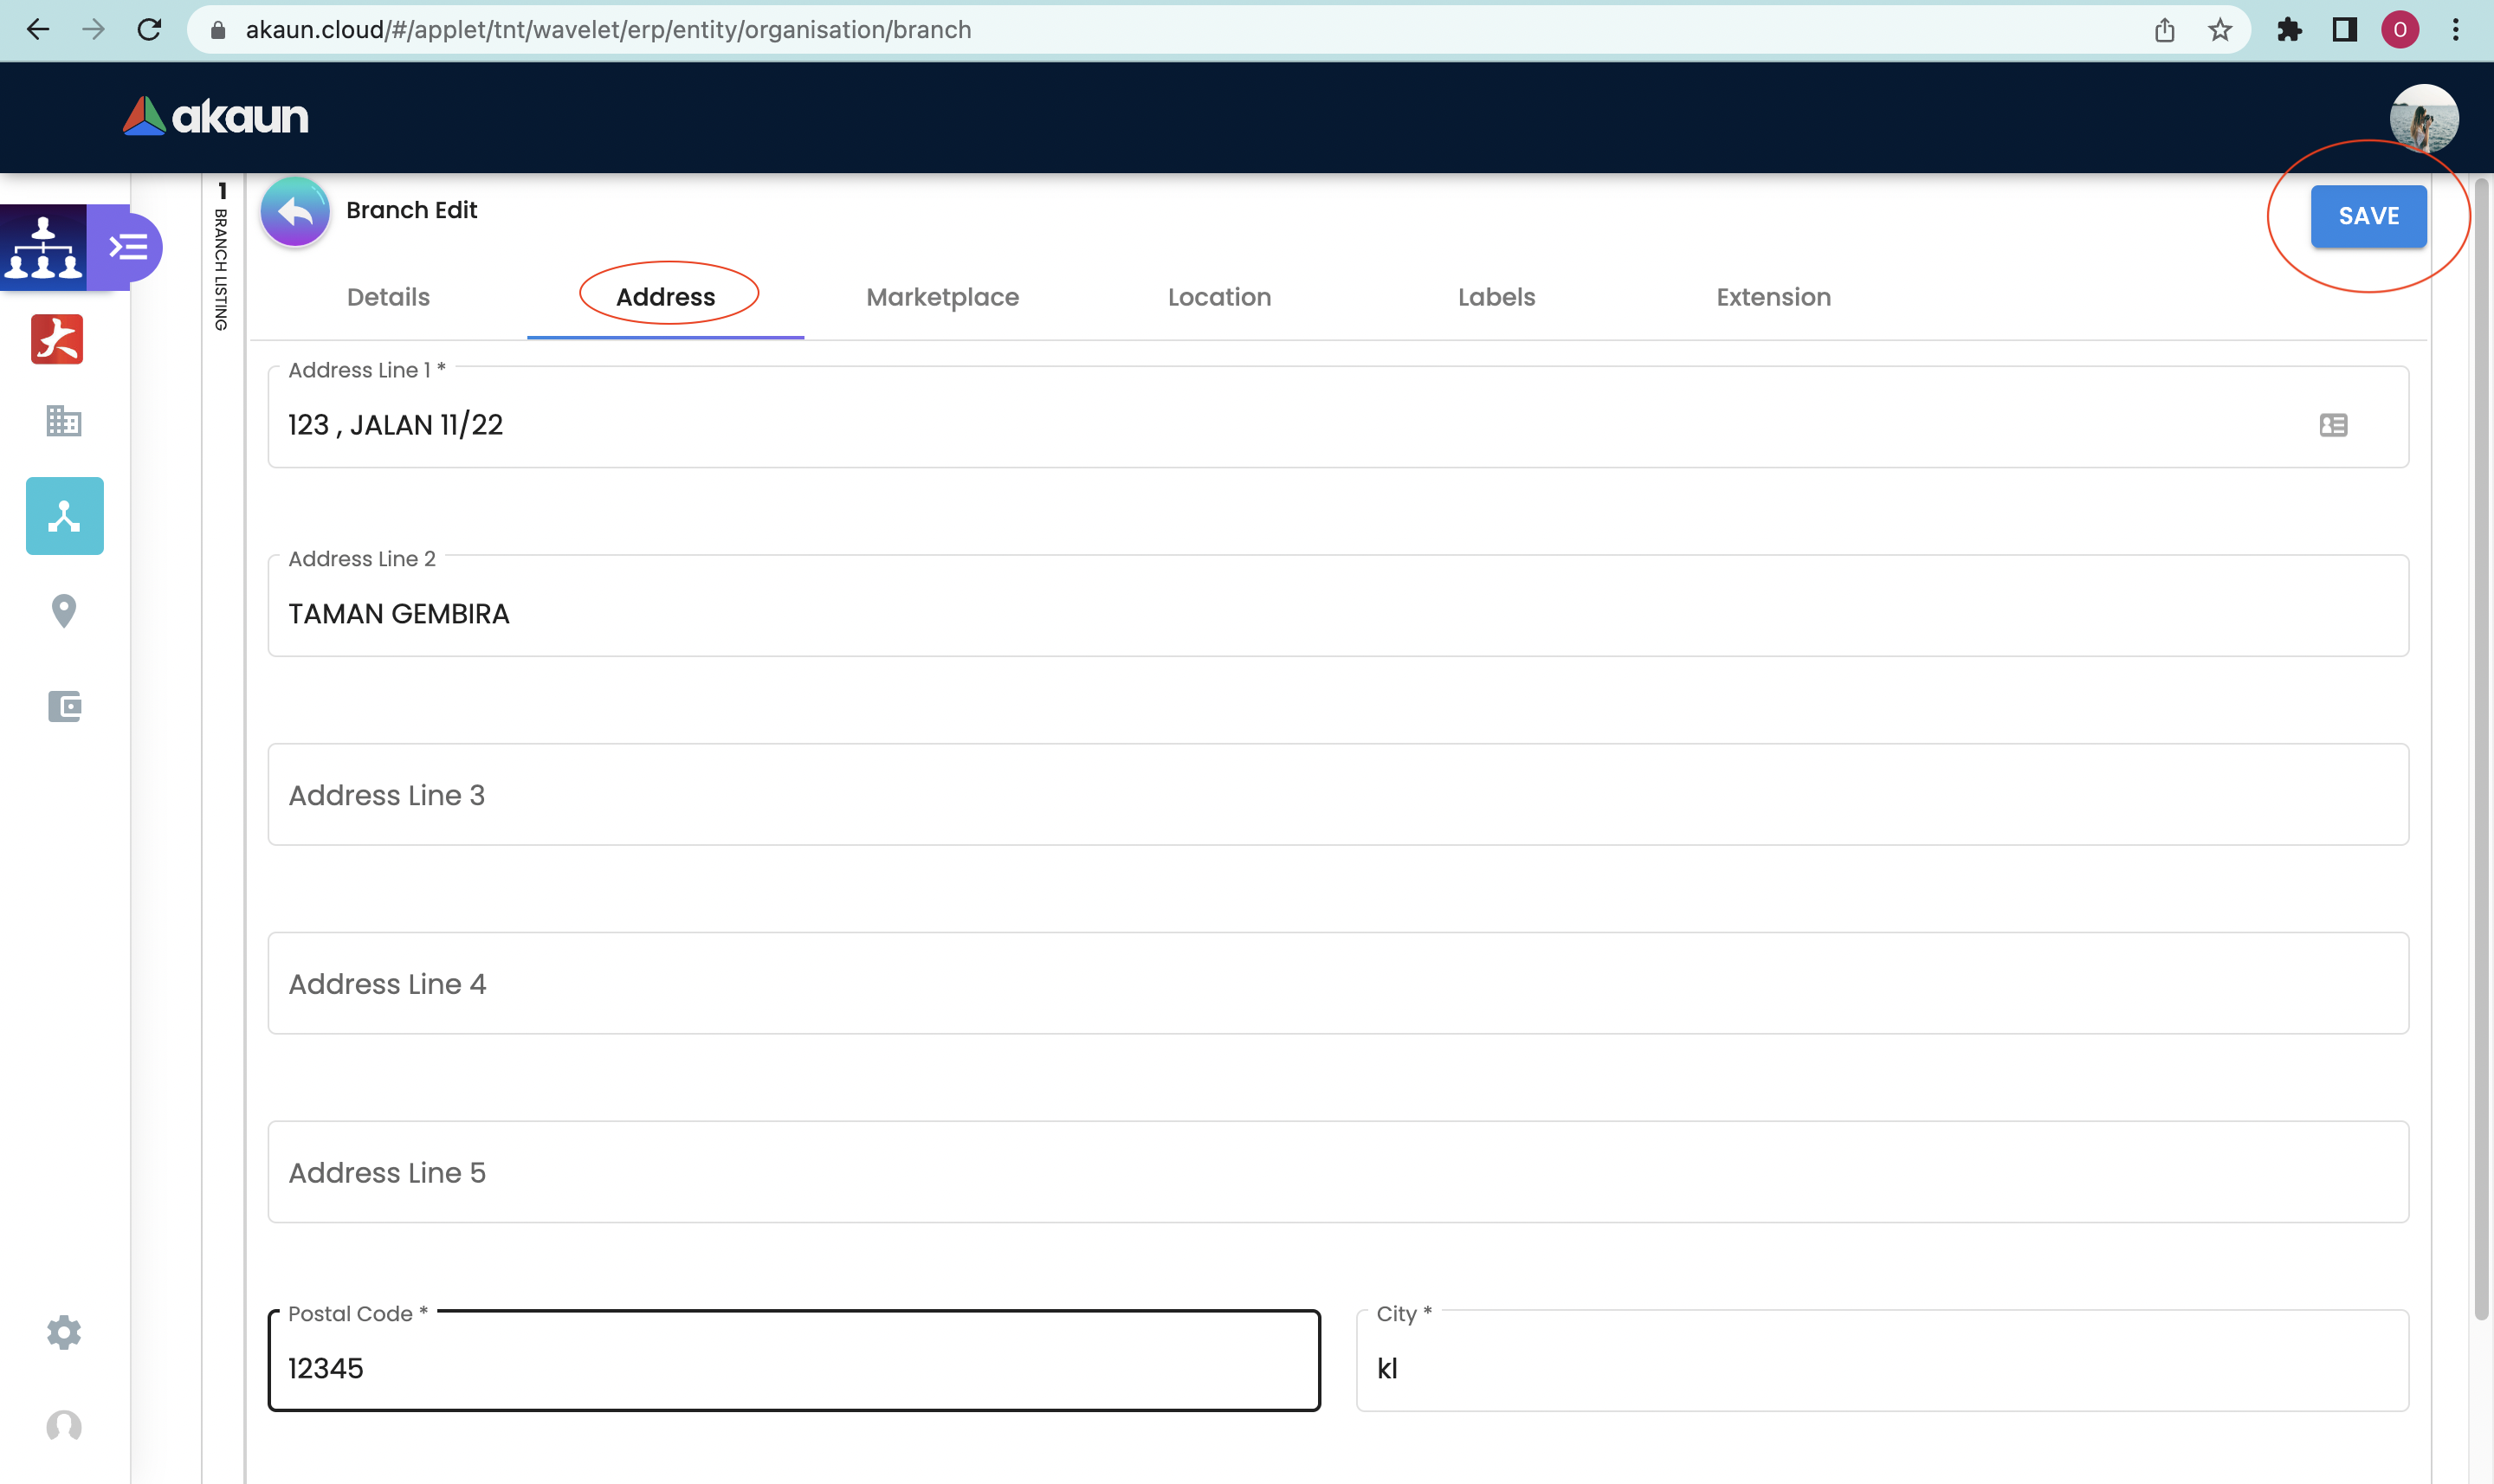The image size is (2494, 1484).
Task: Click the Address Line 3 field
Action: [1337, 795]
